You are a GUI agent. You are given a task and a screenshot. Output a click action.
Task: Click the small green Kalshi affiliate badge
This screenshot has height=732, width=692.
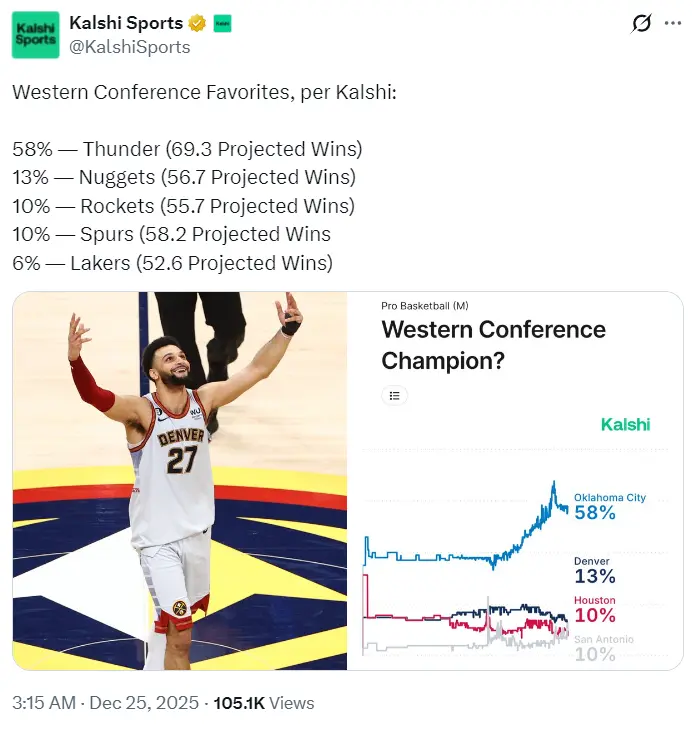point(223,23)
